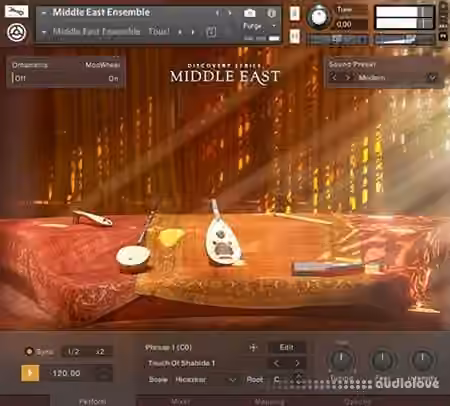The width and height of the screenshot is (450, 406).
Task: Click the NI Kontakt logo icon
Action: [x=16, y=33]
